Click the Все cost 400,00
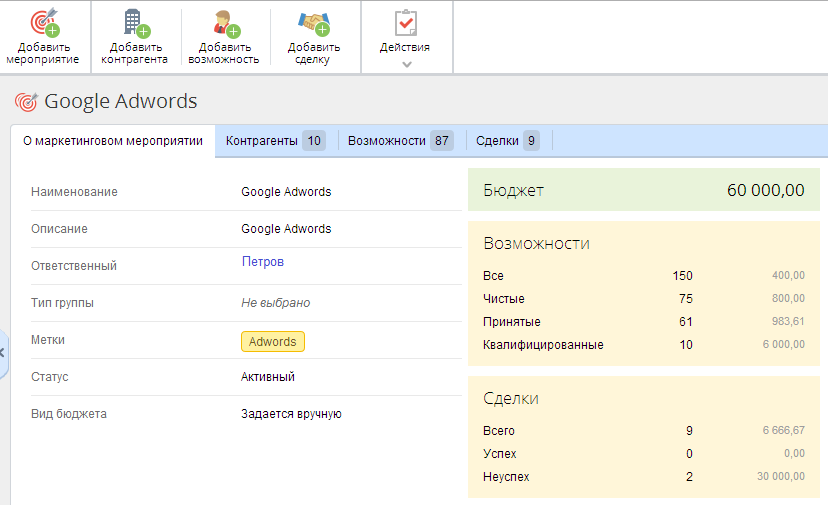Screen dimensions: 828x505 click(788, 275)
